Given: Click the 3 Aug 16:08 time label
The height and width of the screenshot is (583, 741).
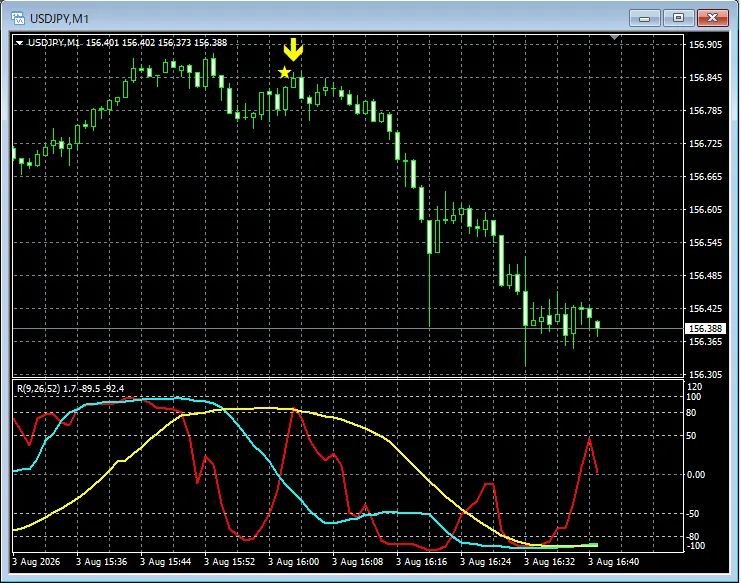Looking at the screenshot, I should [358, 562].
